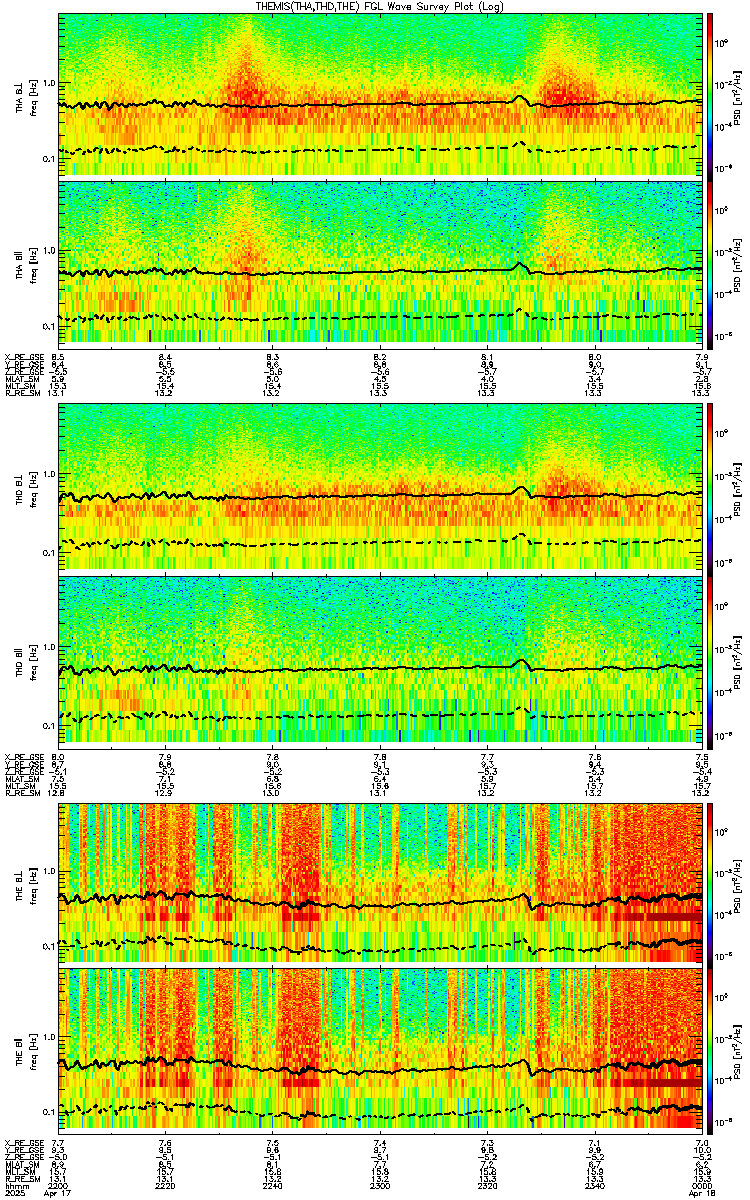Click the R_RE_SM row label under THA panels
Image resolution: width=750 pixels, height=1200 pixels.
click(x=21, y=392)
